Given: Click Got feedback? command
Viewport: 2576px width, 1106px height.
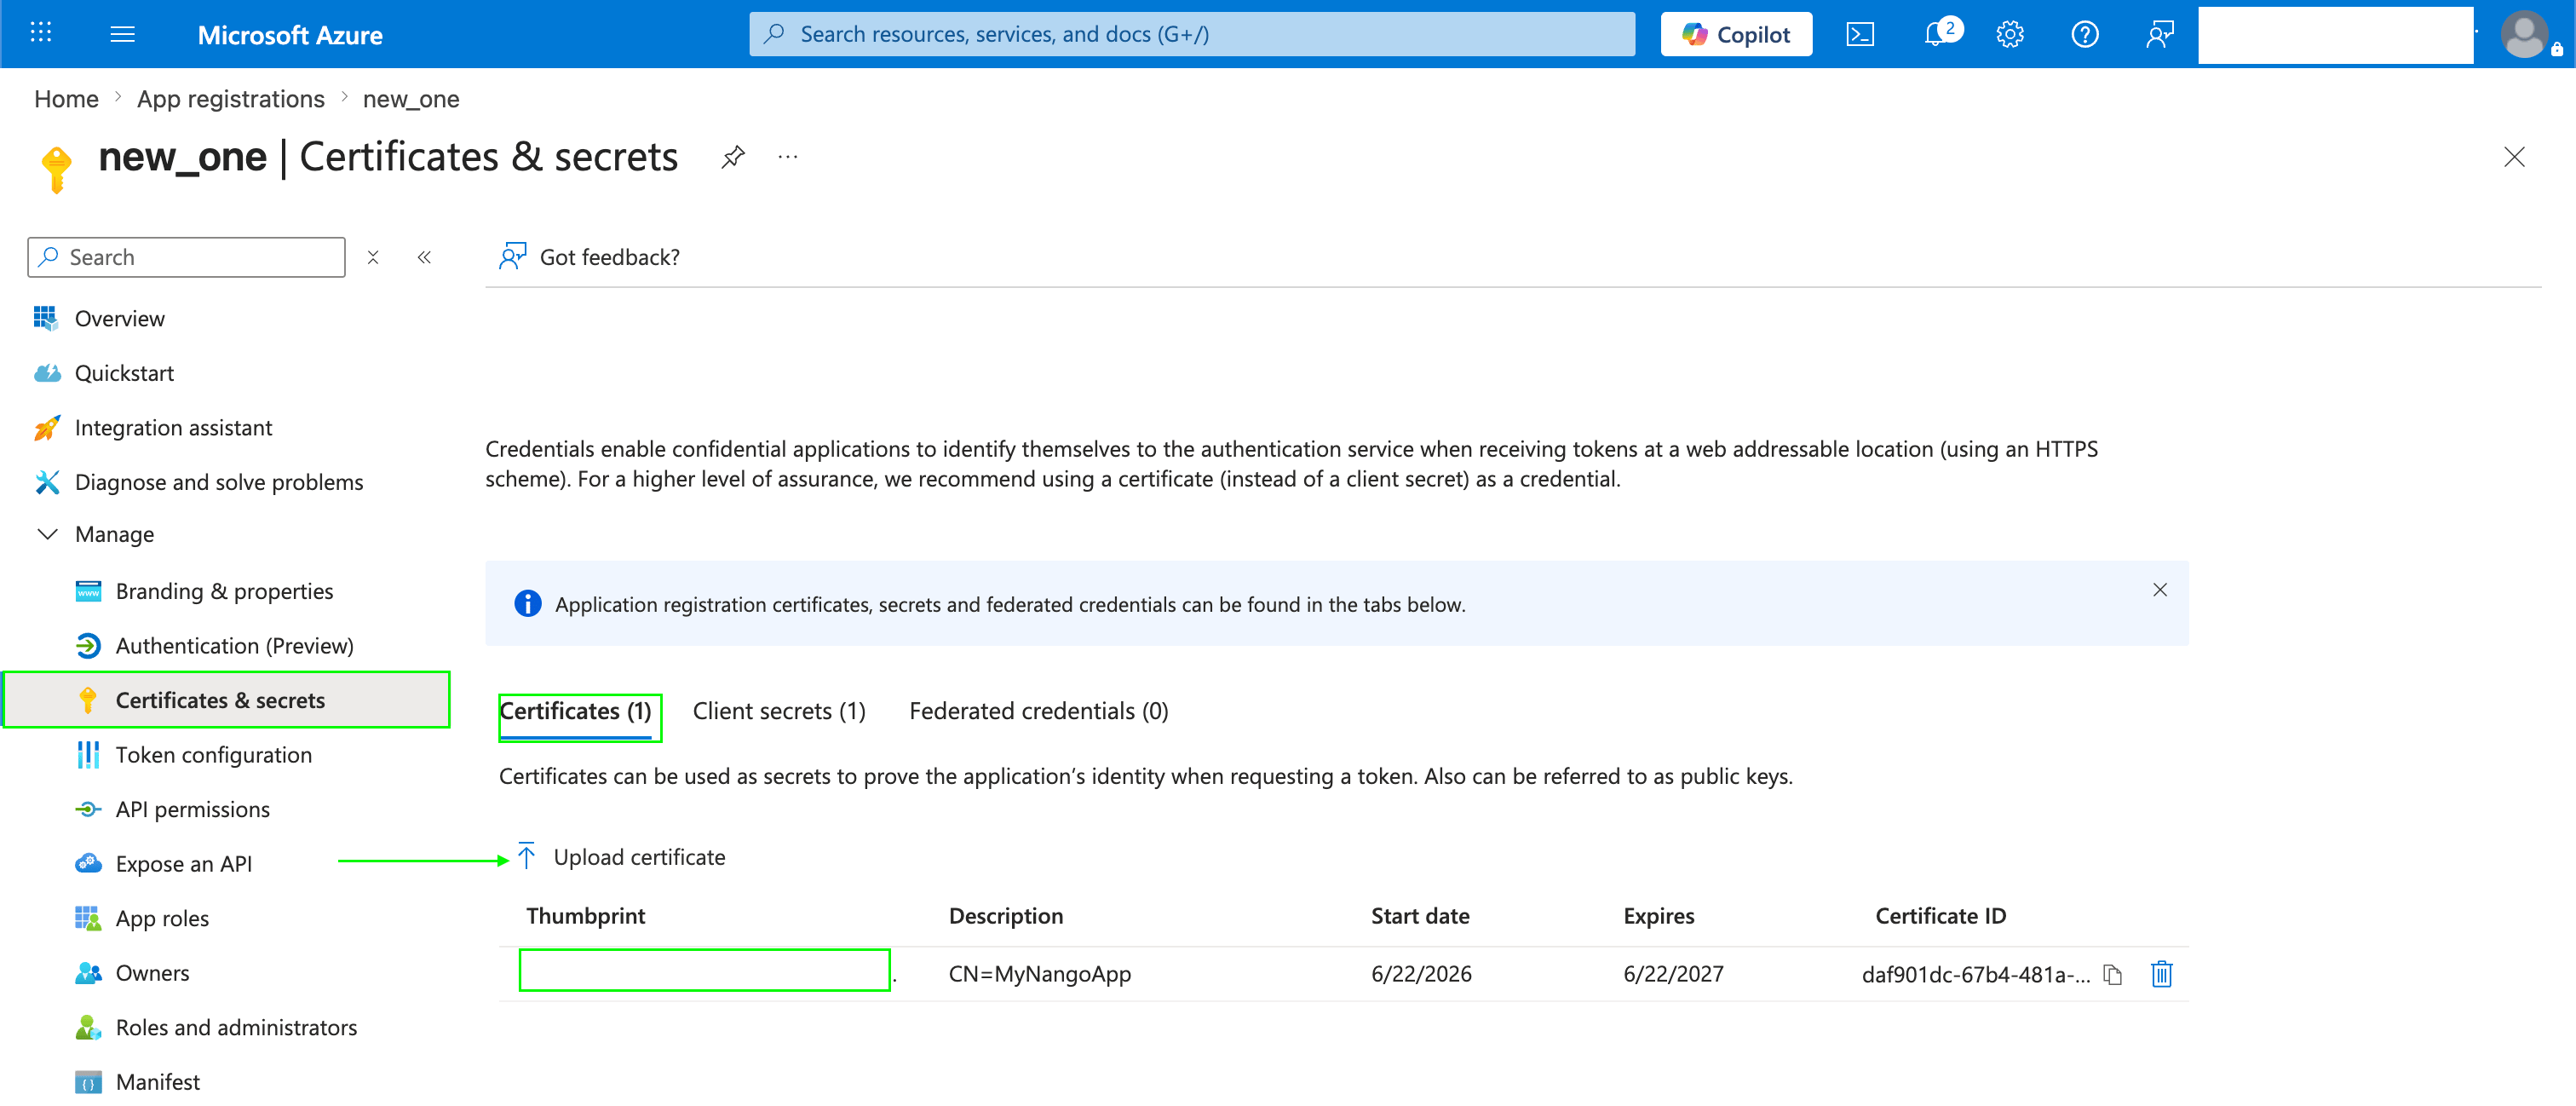Looking at the screenshot, I should [x=589, y=257].
